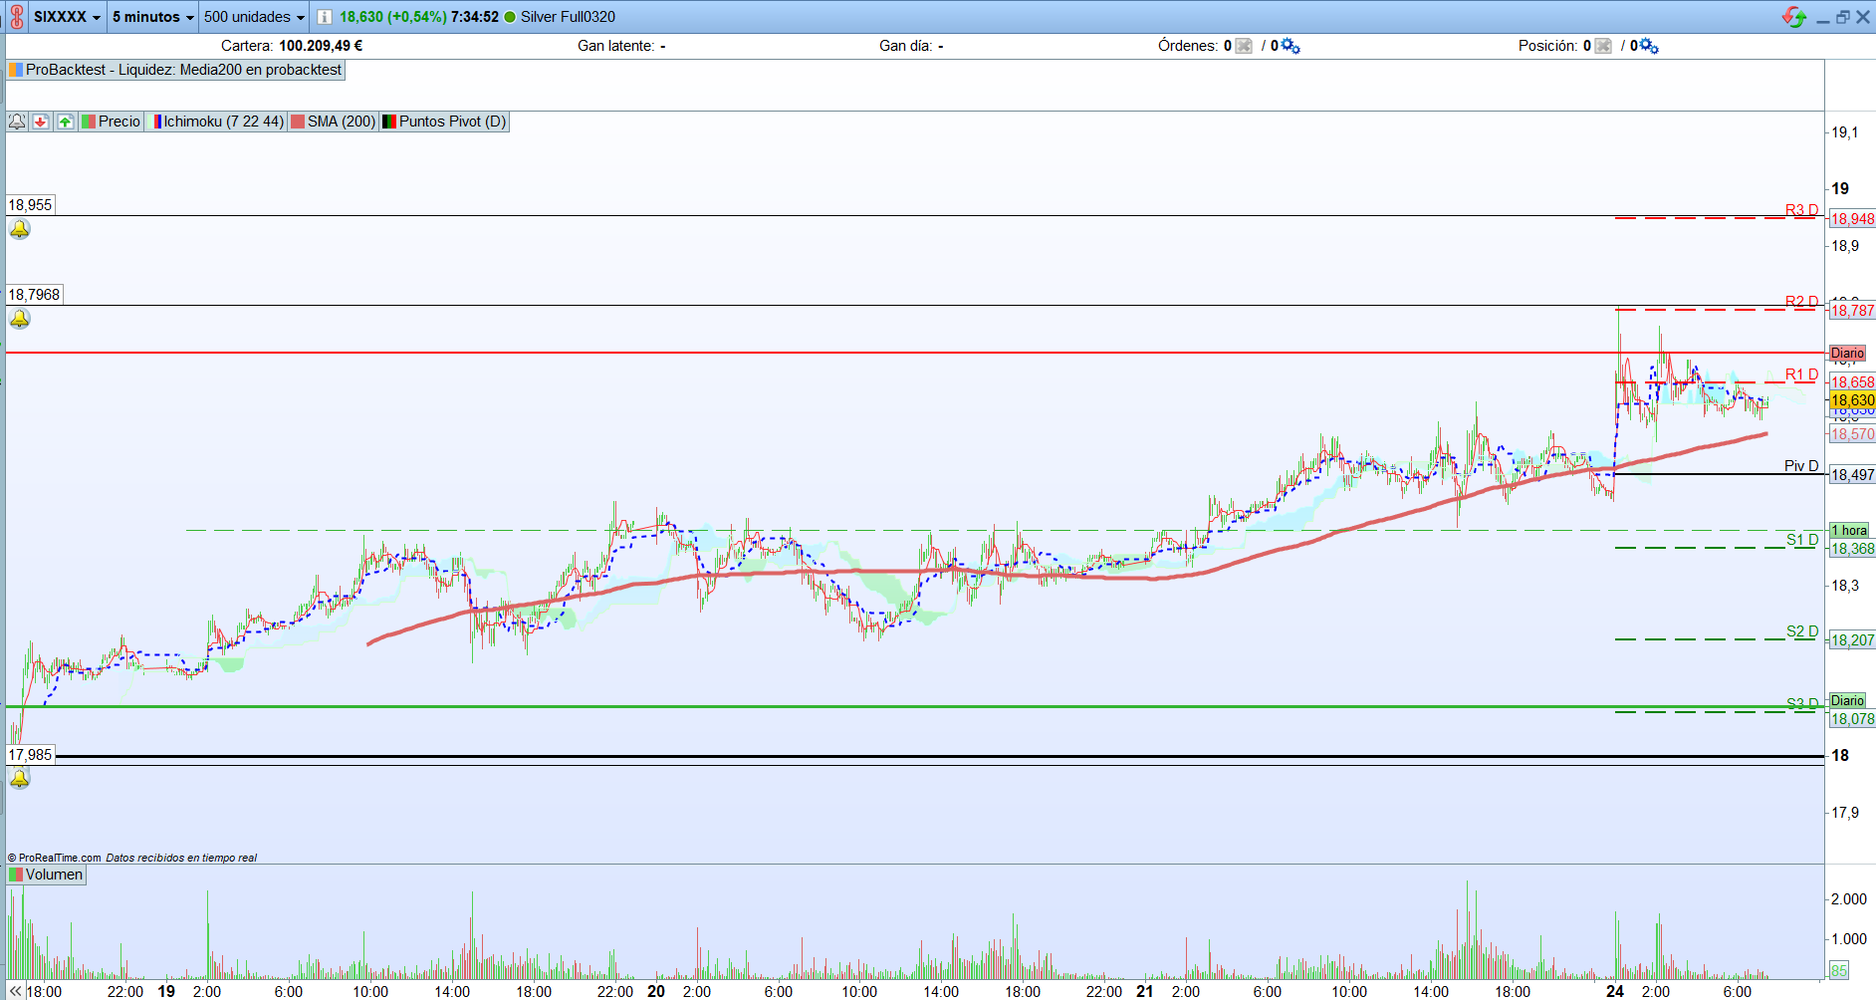This screenshot has height=1000, width=1876.
Task: Open the ProBacktest Liquidez Media200 label
Action: click(x=176, y=70)
